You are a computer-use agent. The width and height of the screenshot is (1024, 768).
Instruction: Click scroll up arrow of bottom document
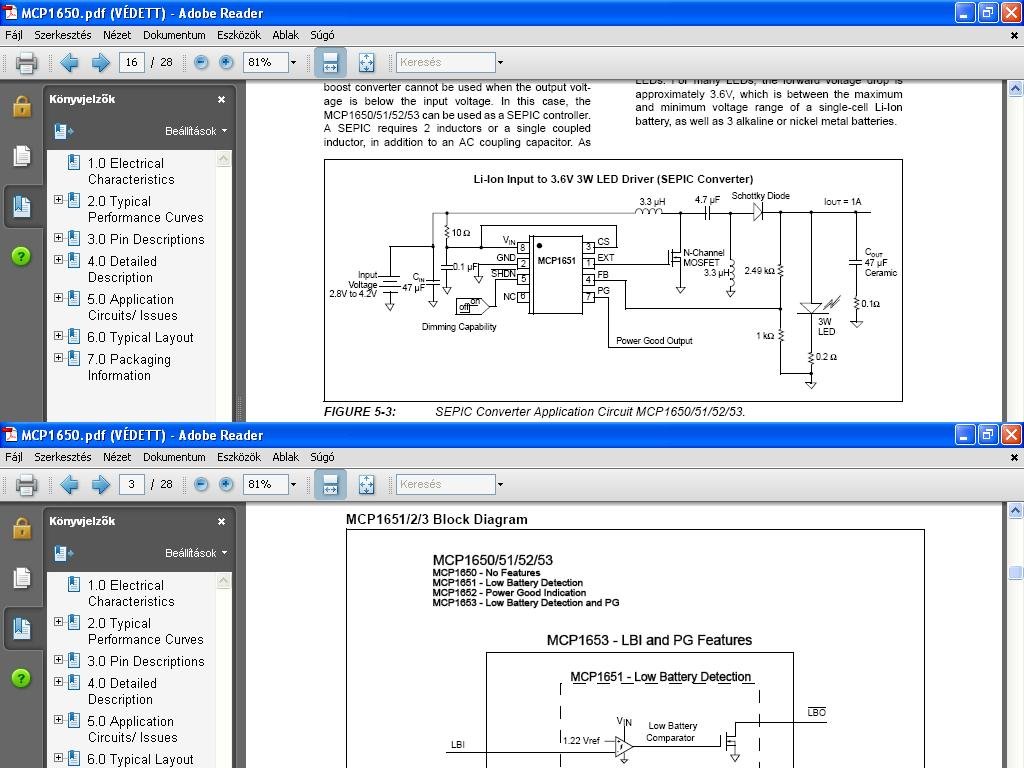[x=1015, y=510]
